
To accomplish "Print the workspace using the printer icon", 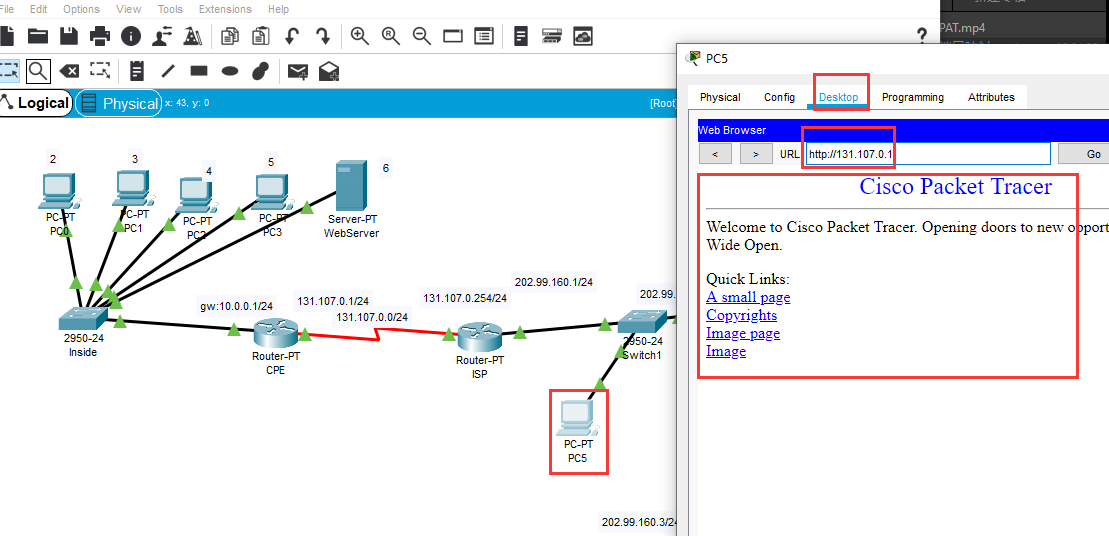I will click(100, 36).
